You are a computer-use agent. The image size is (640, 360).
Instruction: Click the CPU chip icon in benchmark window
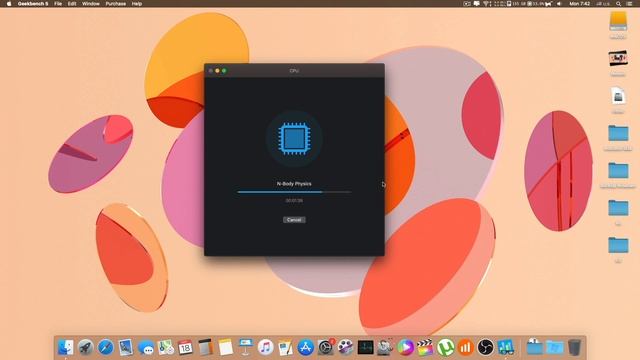tap(294, 139)
